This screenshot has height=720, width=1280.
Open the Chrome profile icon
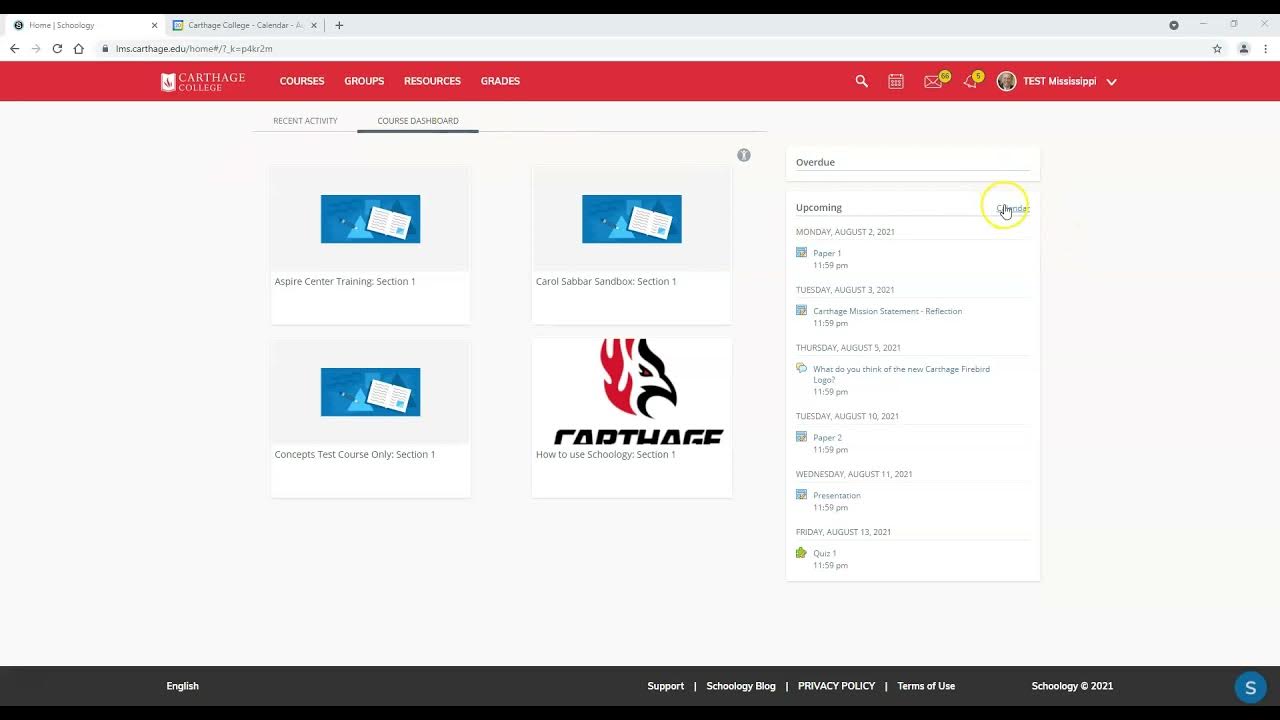[1244, 48]
